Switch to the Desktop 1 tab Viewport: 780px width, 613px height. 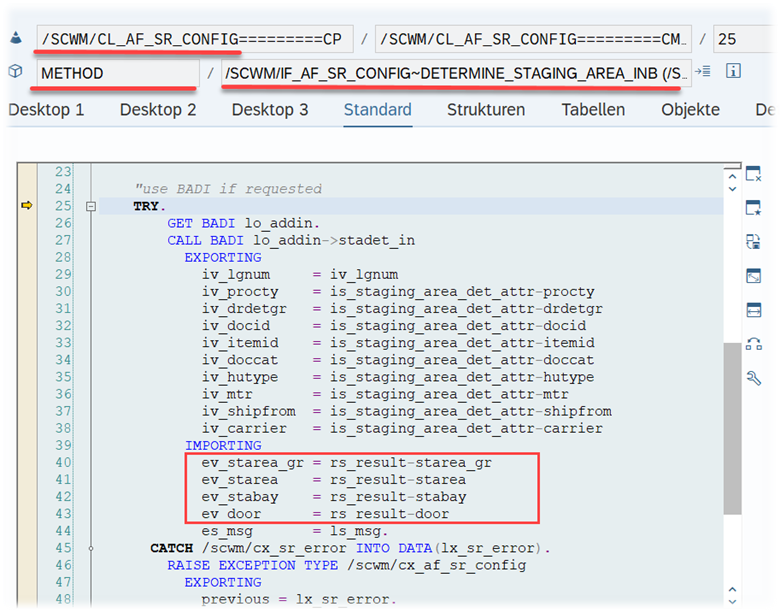click(x=46, y=109)
